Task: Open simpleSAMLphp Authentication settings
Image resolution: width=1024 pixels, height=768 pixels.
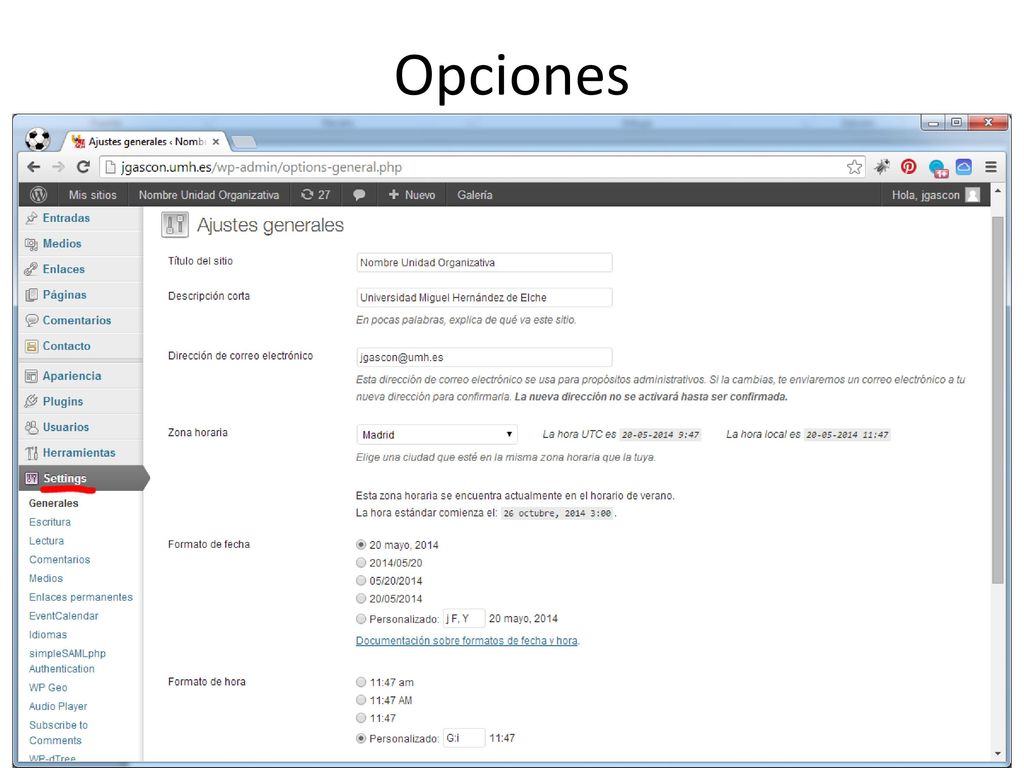Action: 67,661
